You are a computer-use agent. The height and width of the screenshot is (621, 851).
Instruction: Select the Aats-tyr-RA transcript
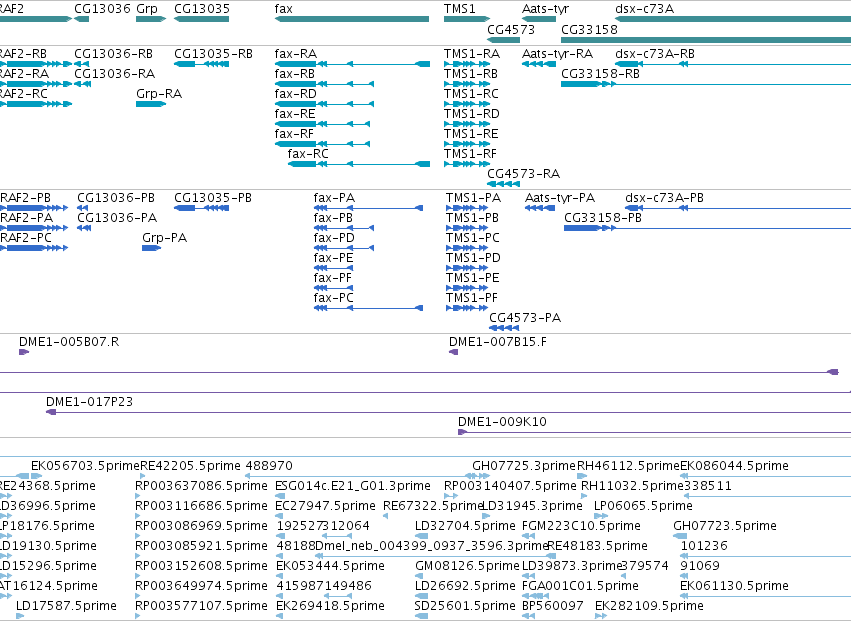[x=557, y=54]
